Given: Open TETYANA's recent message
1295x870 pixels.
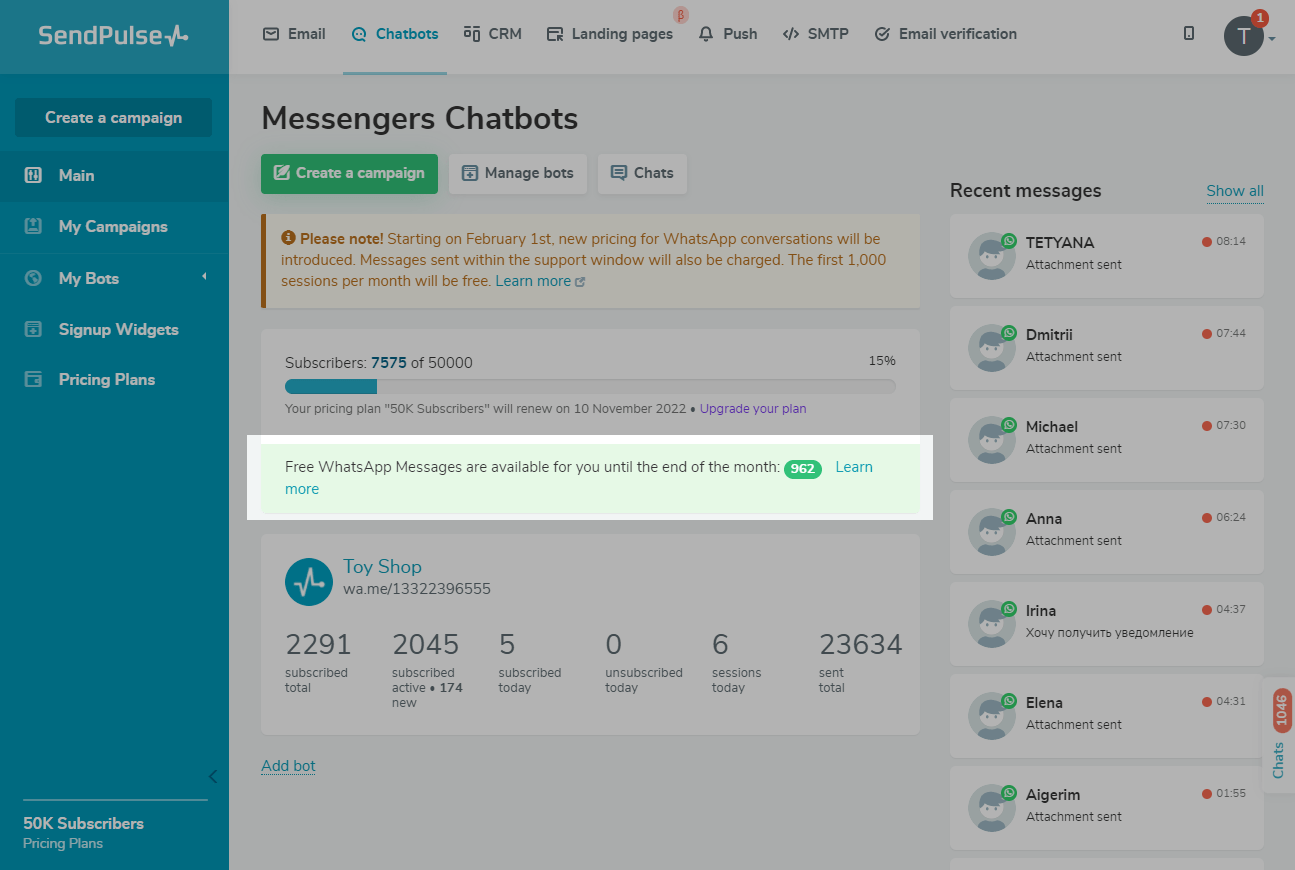Looking at the screenshot, I should coord(1106,256).
